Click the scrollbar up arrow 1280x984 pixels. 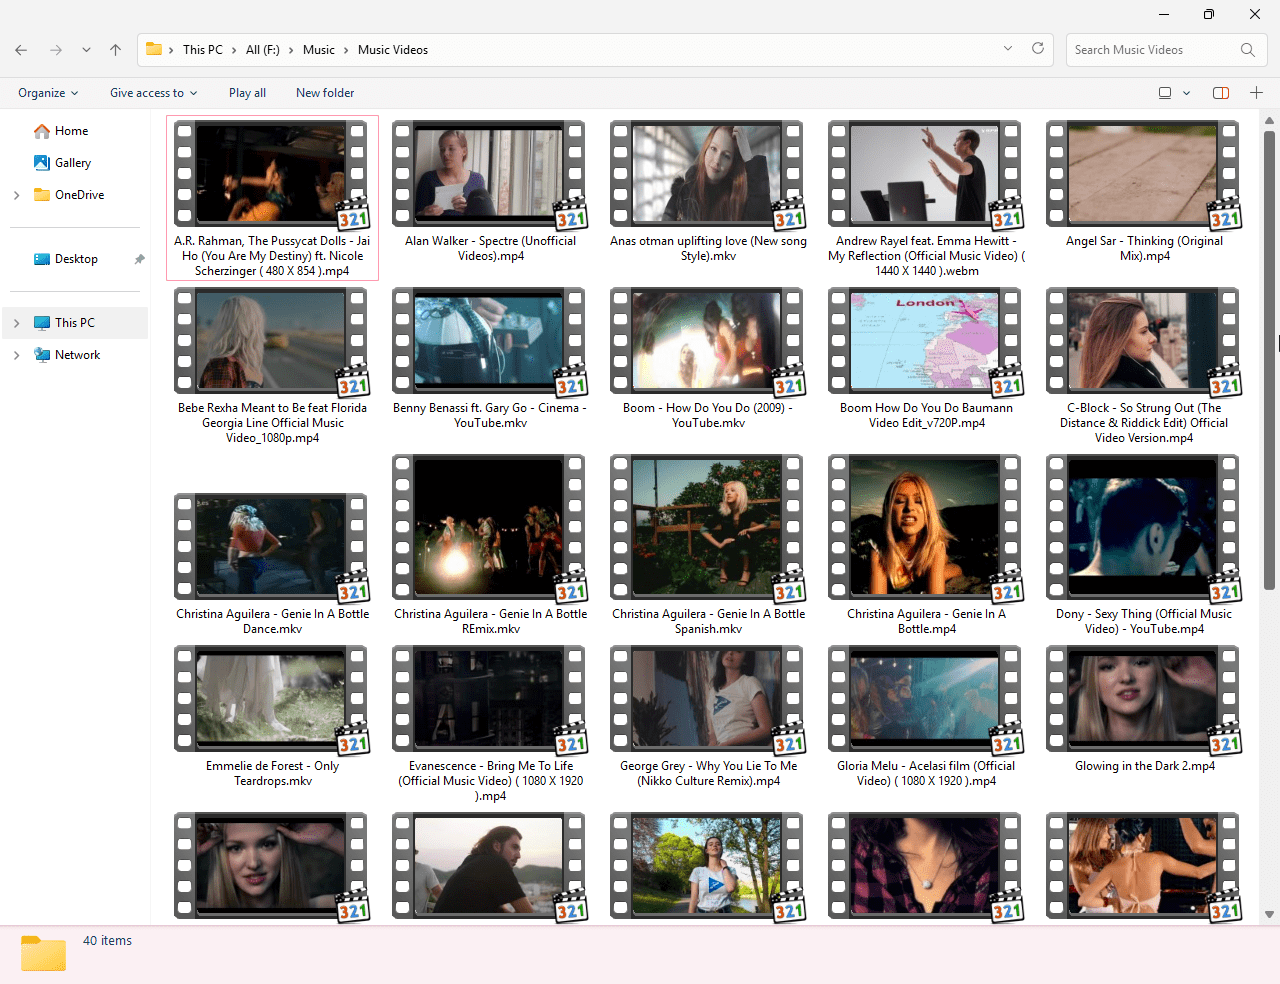pos(1269,119)
